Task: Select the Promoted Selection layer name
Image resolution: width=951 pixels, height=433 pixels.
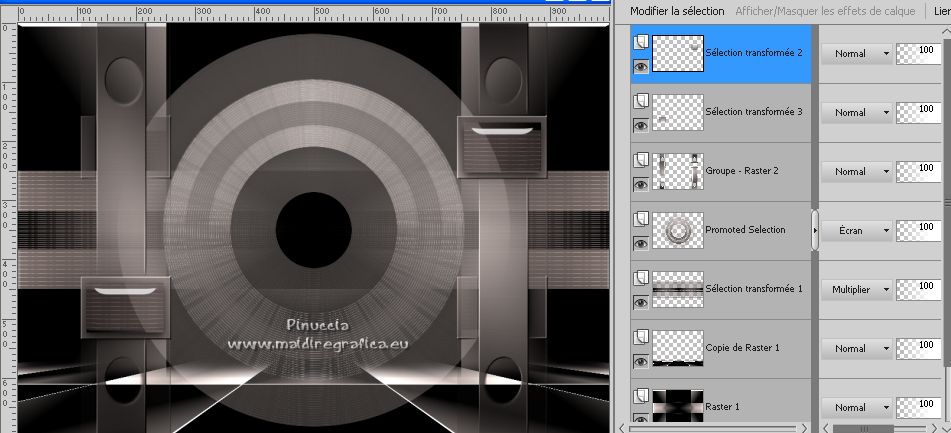Action: coord(745,229)
